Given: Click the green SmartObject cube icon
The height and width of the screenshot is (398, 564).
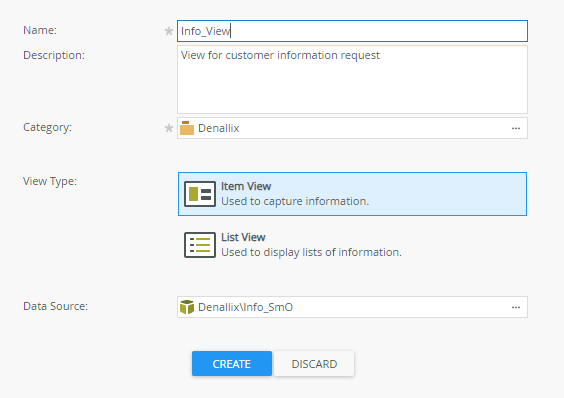Looking at the screenshot, I should coord(187,307).
